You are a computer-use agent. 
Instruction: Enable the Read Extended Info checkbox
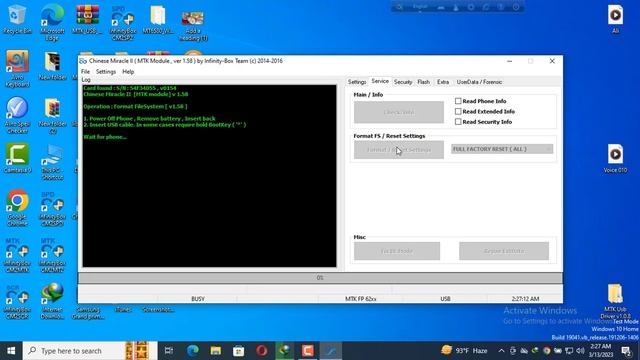pyautogui.click(x=458, y=111)
